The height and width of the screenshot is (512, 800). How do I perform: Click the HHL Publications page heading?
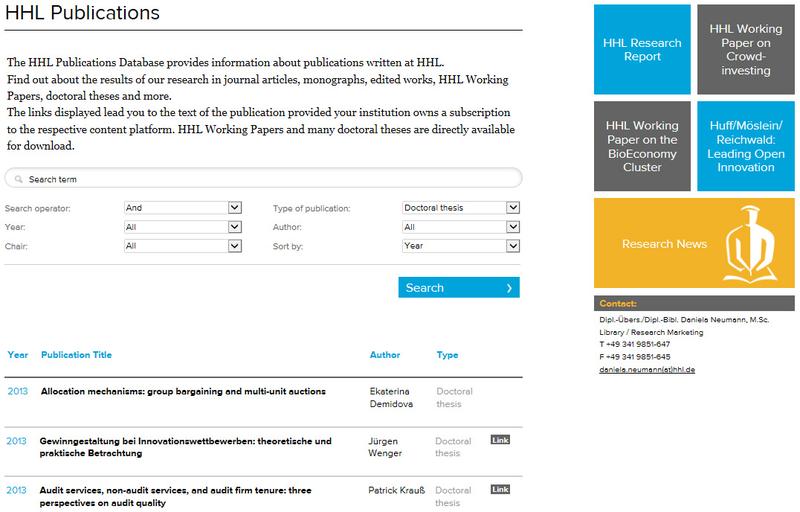(83, 13)
